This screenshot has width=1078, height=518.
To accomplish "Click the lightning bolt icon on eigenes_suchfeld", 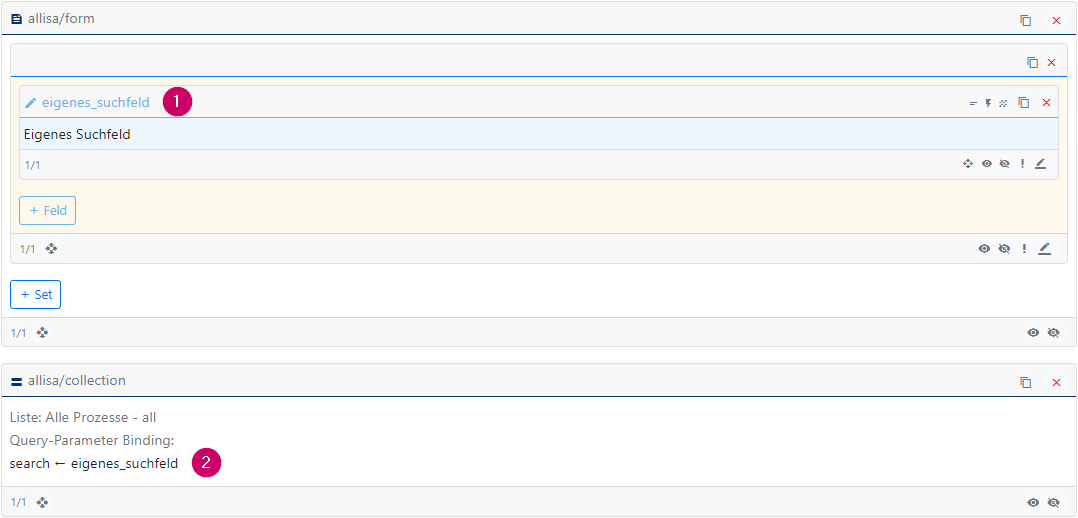I will point(988,103).
